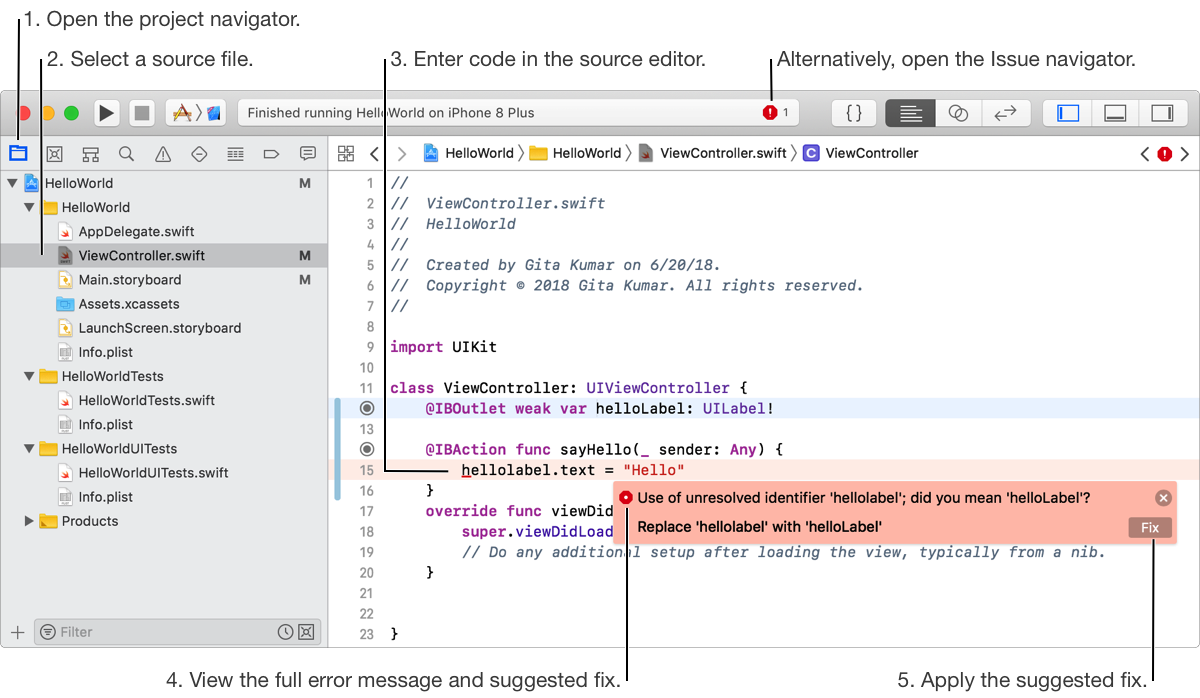Open the Report navigator icon

(x=308, y=154)
